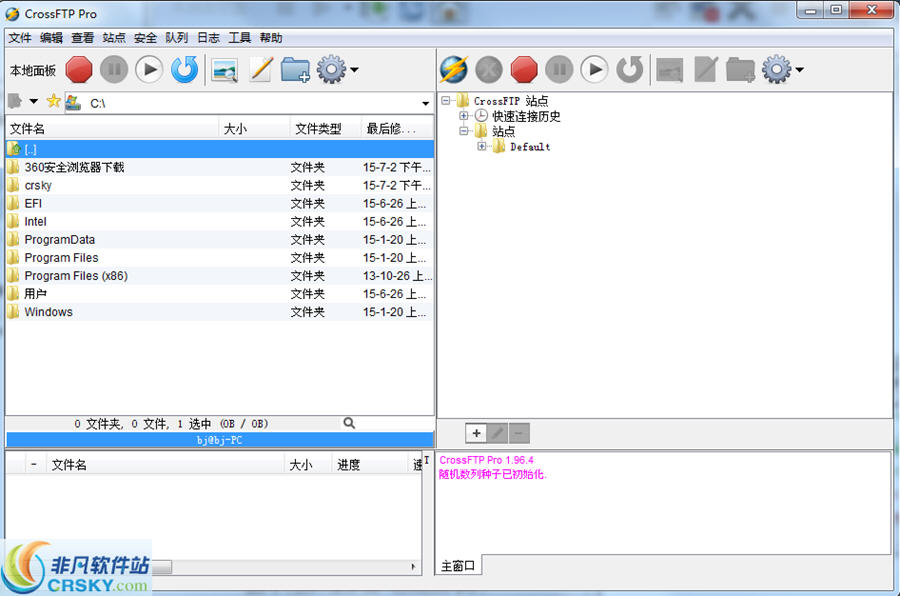Select the 用户 folder

[x=220, y=294]
